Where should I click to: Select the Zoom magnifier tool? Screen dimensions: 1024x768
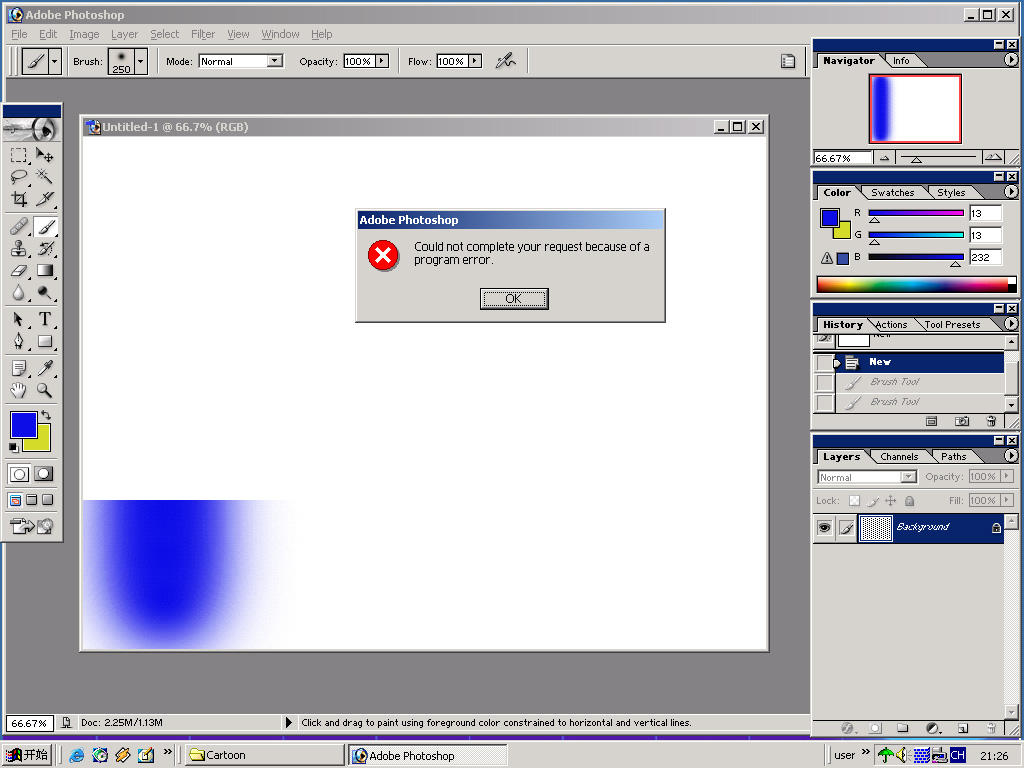(44, 391)
